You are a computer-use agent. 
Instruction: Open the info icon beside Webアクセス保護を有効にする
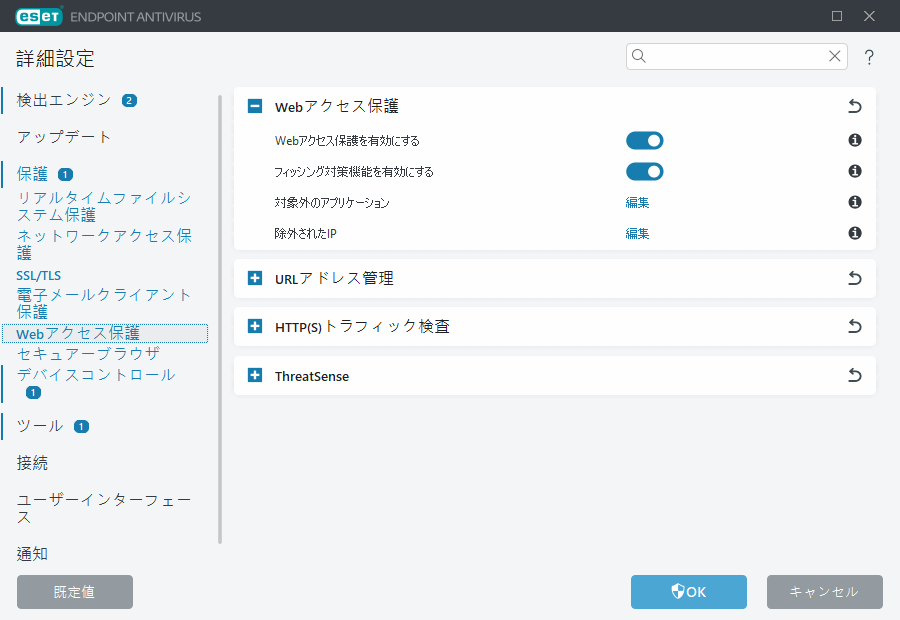tap(854, 140)
